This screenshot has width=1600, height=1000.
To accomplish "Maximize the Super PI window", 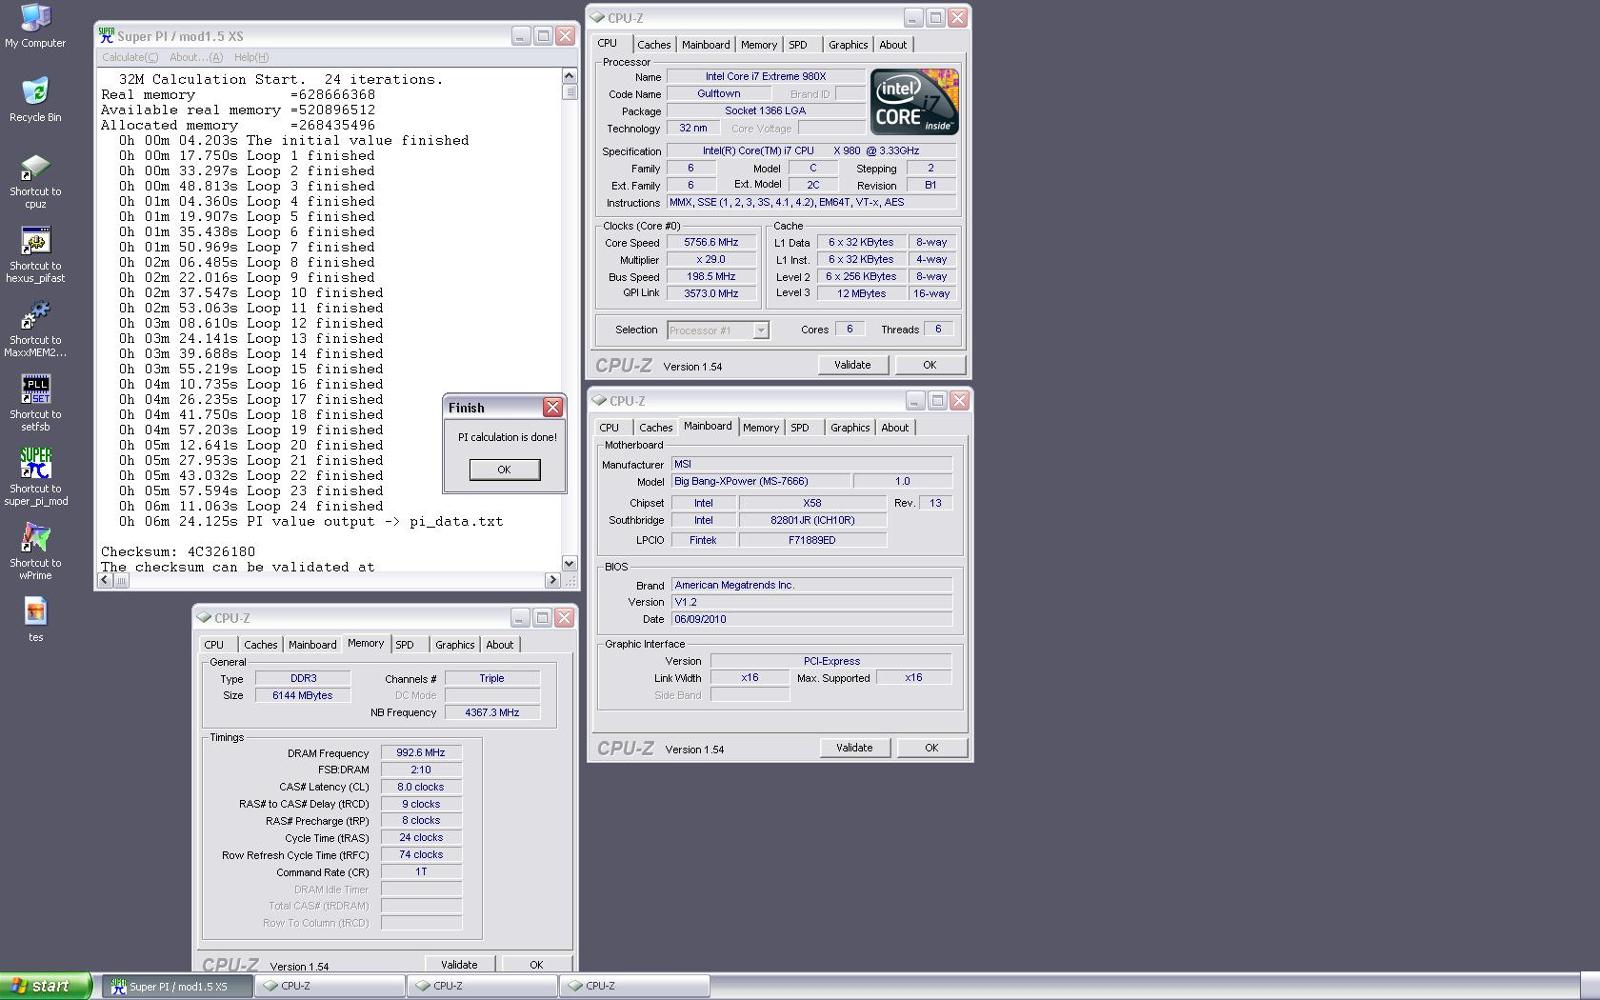I will [543, 36].
